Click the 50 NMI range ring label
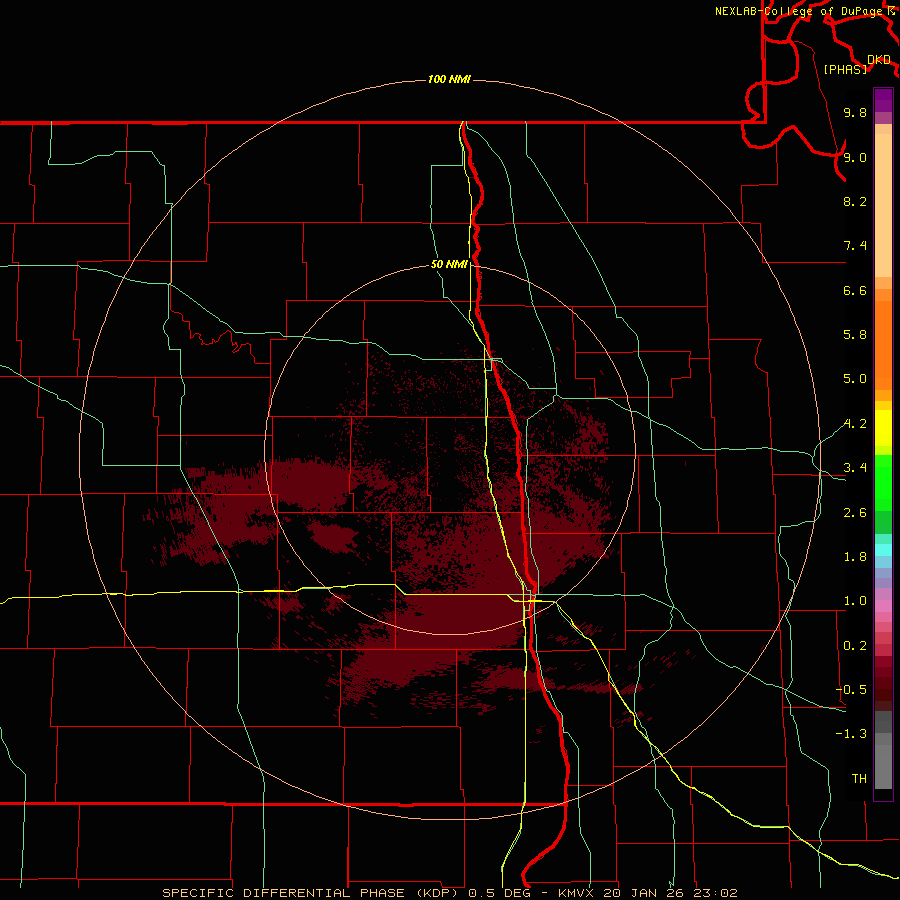900x900 pixels. pyautogui.click(x=449, y=264)
